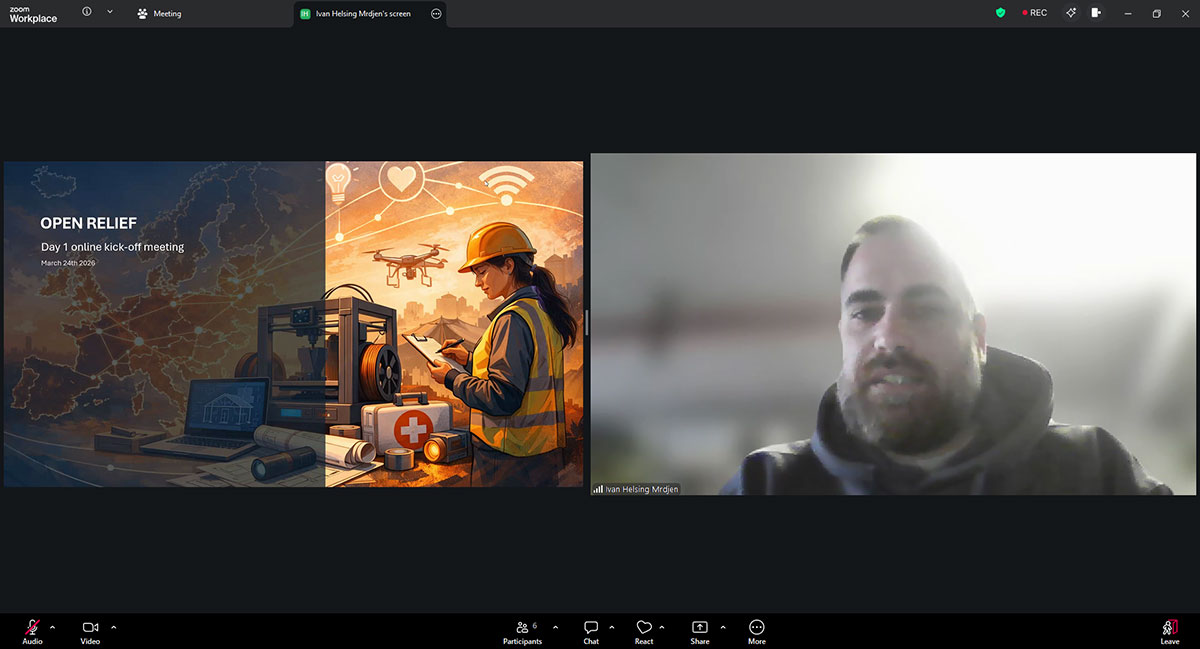Click the REC recording indicator
1200x649 pixels.
(1035, 13)
